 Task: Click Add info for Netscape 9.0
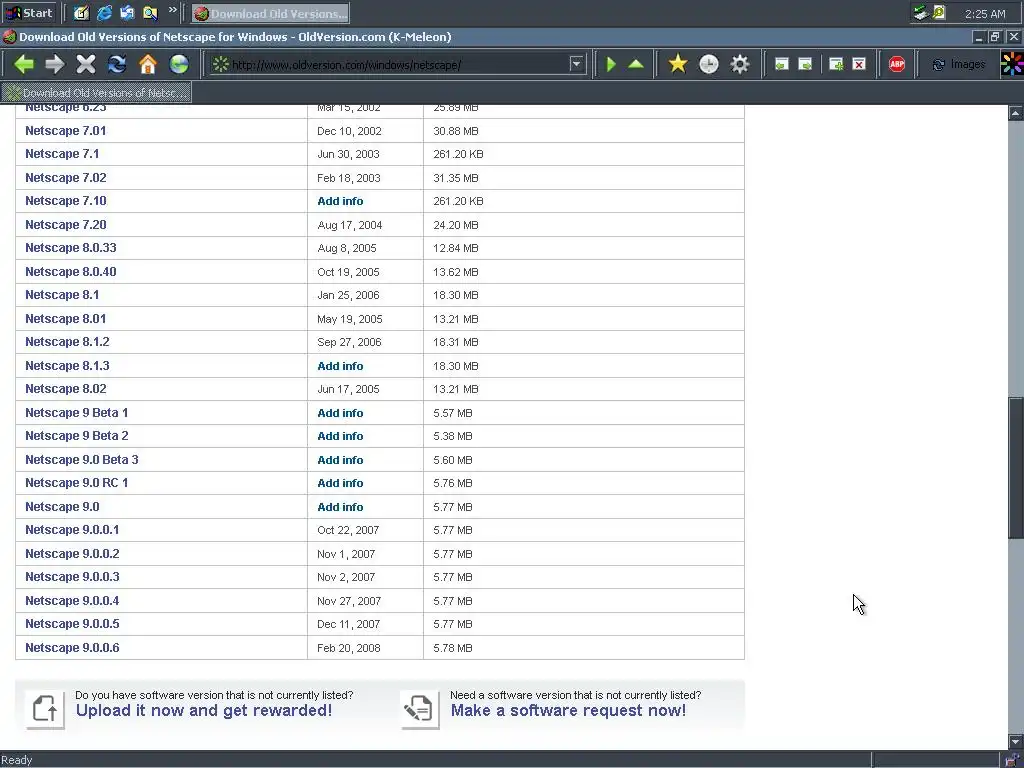point(340,507)
